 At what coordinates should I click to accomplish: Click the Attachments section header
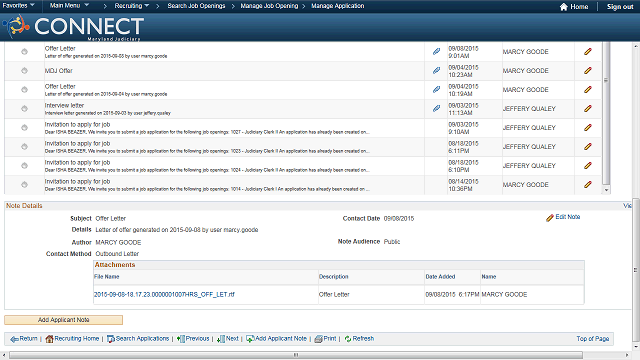click(x=115, y=265)
